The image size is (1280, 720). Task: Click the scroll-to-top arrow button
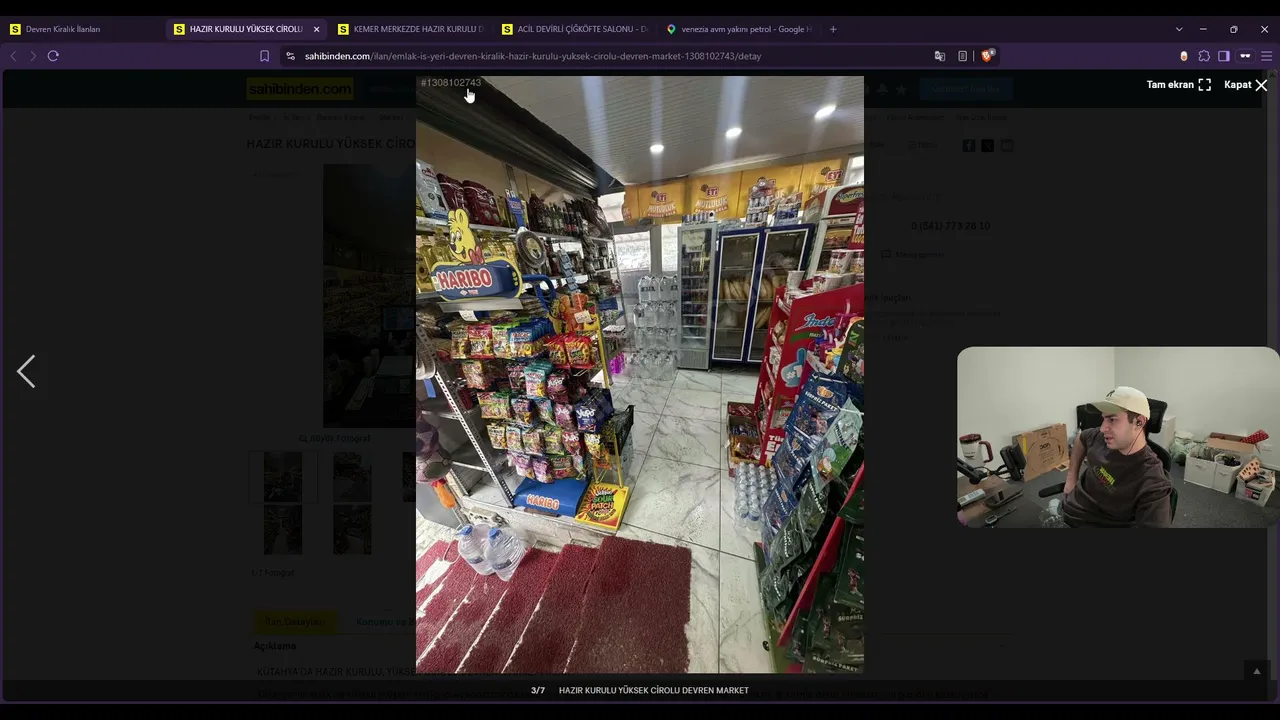coord(1257,671)
